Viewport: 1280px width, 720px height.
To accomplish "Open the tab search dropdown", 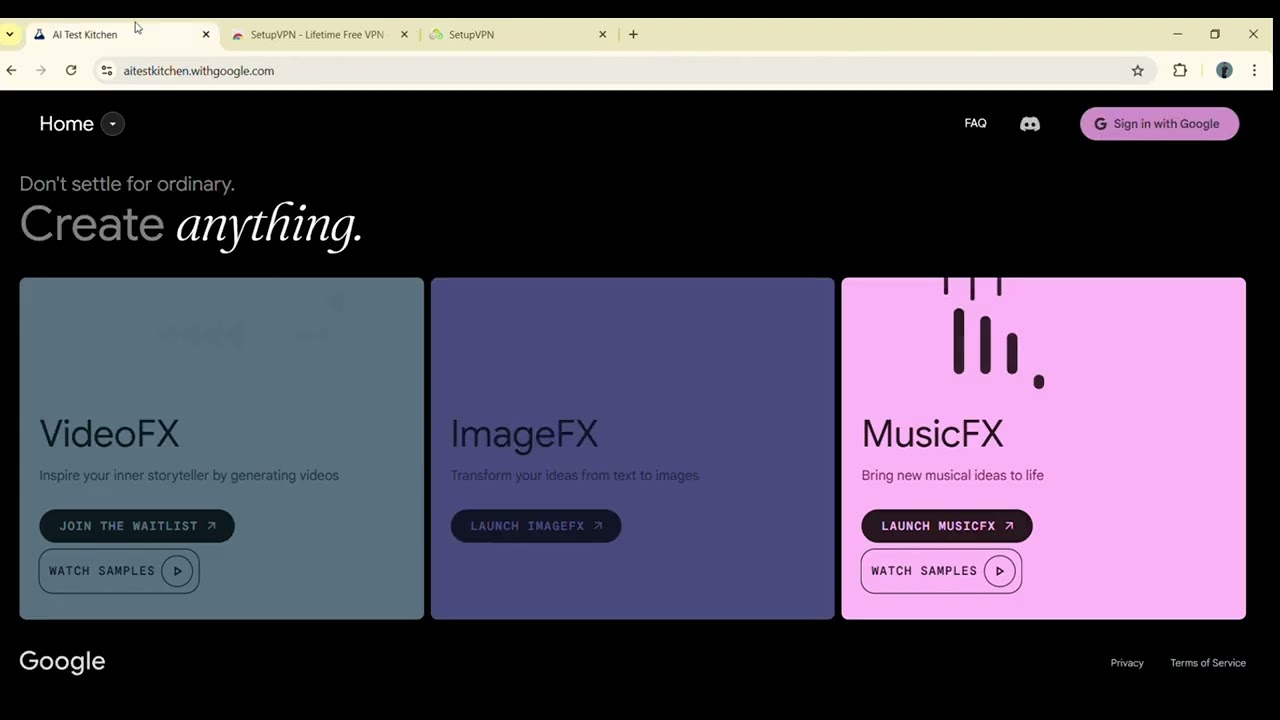I will [x=9, y=34].
